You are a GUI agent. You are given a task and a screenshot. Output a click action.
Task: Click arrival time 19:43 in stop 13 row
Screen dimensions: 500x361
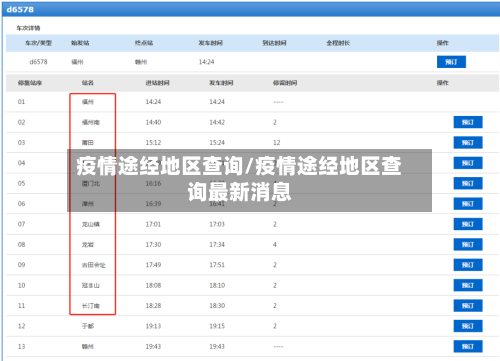click(153, 347)
